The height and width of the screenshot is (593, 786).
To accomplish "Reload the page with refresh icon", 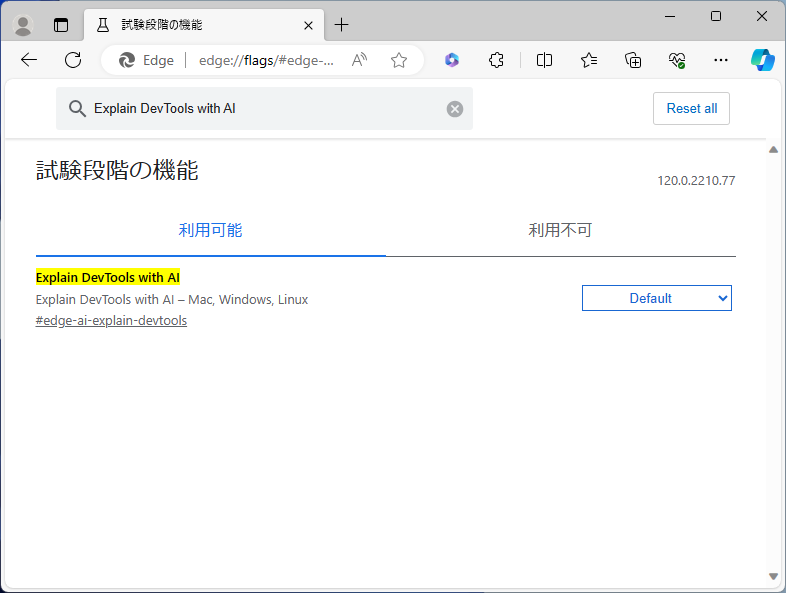I will (x=73, y=60).
